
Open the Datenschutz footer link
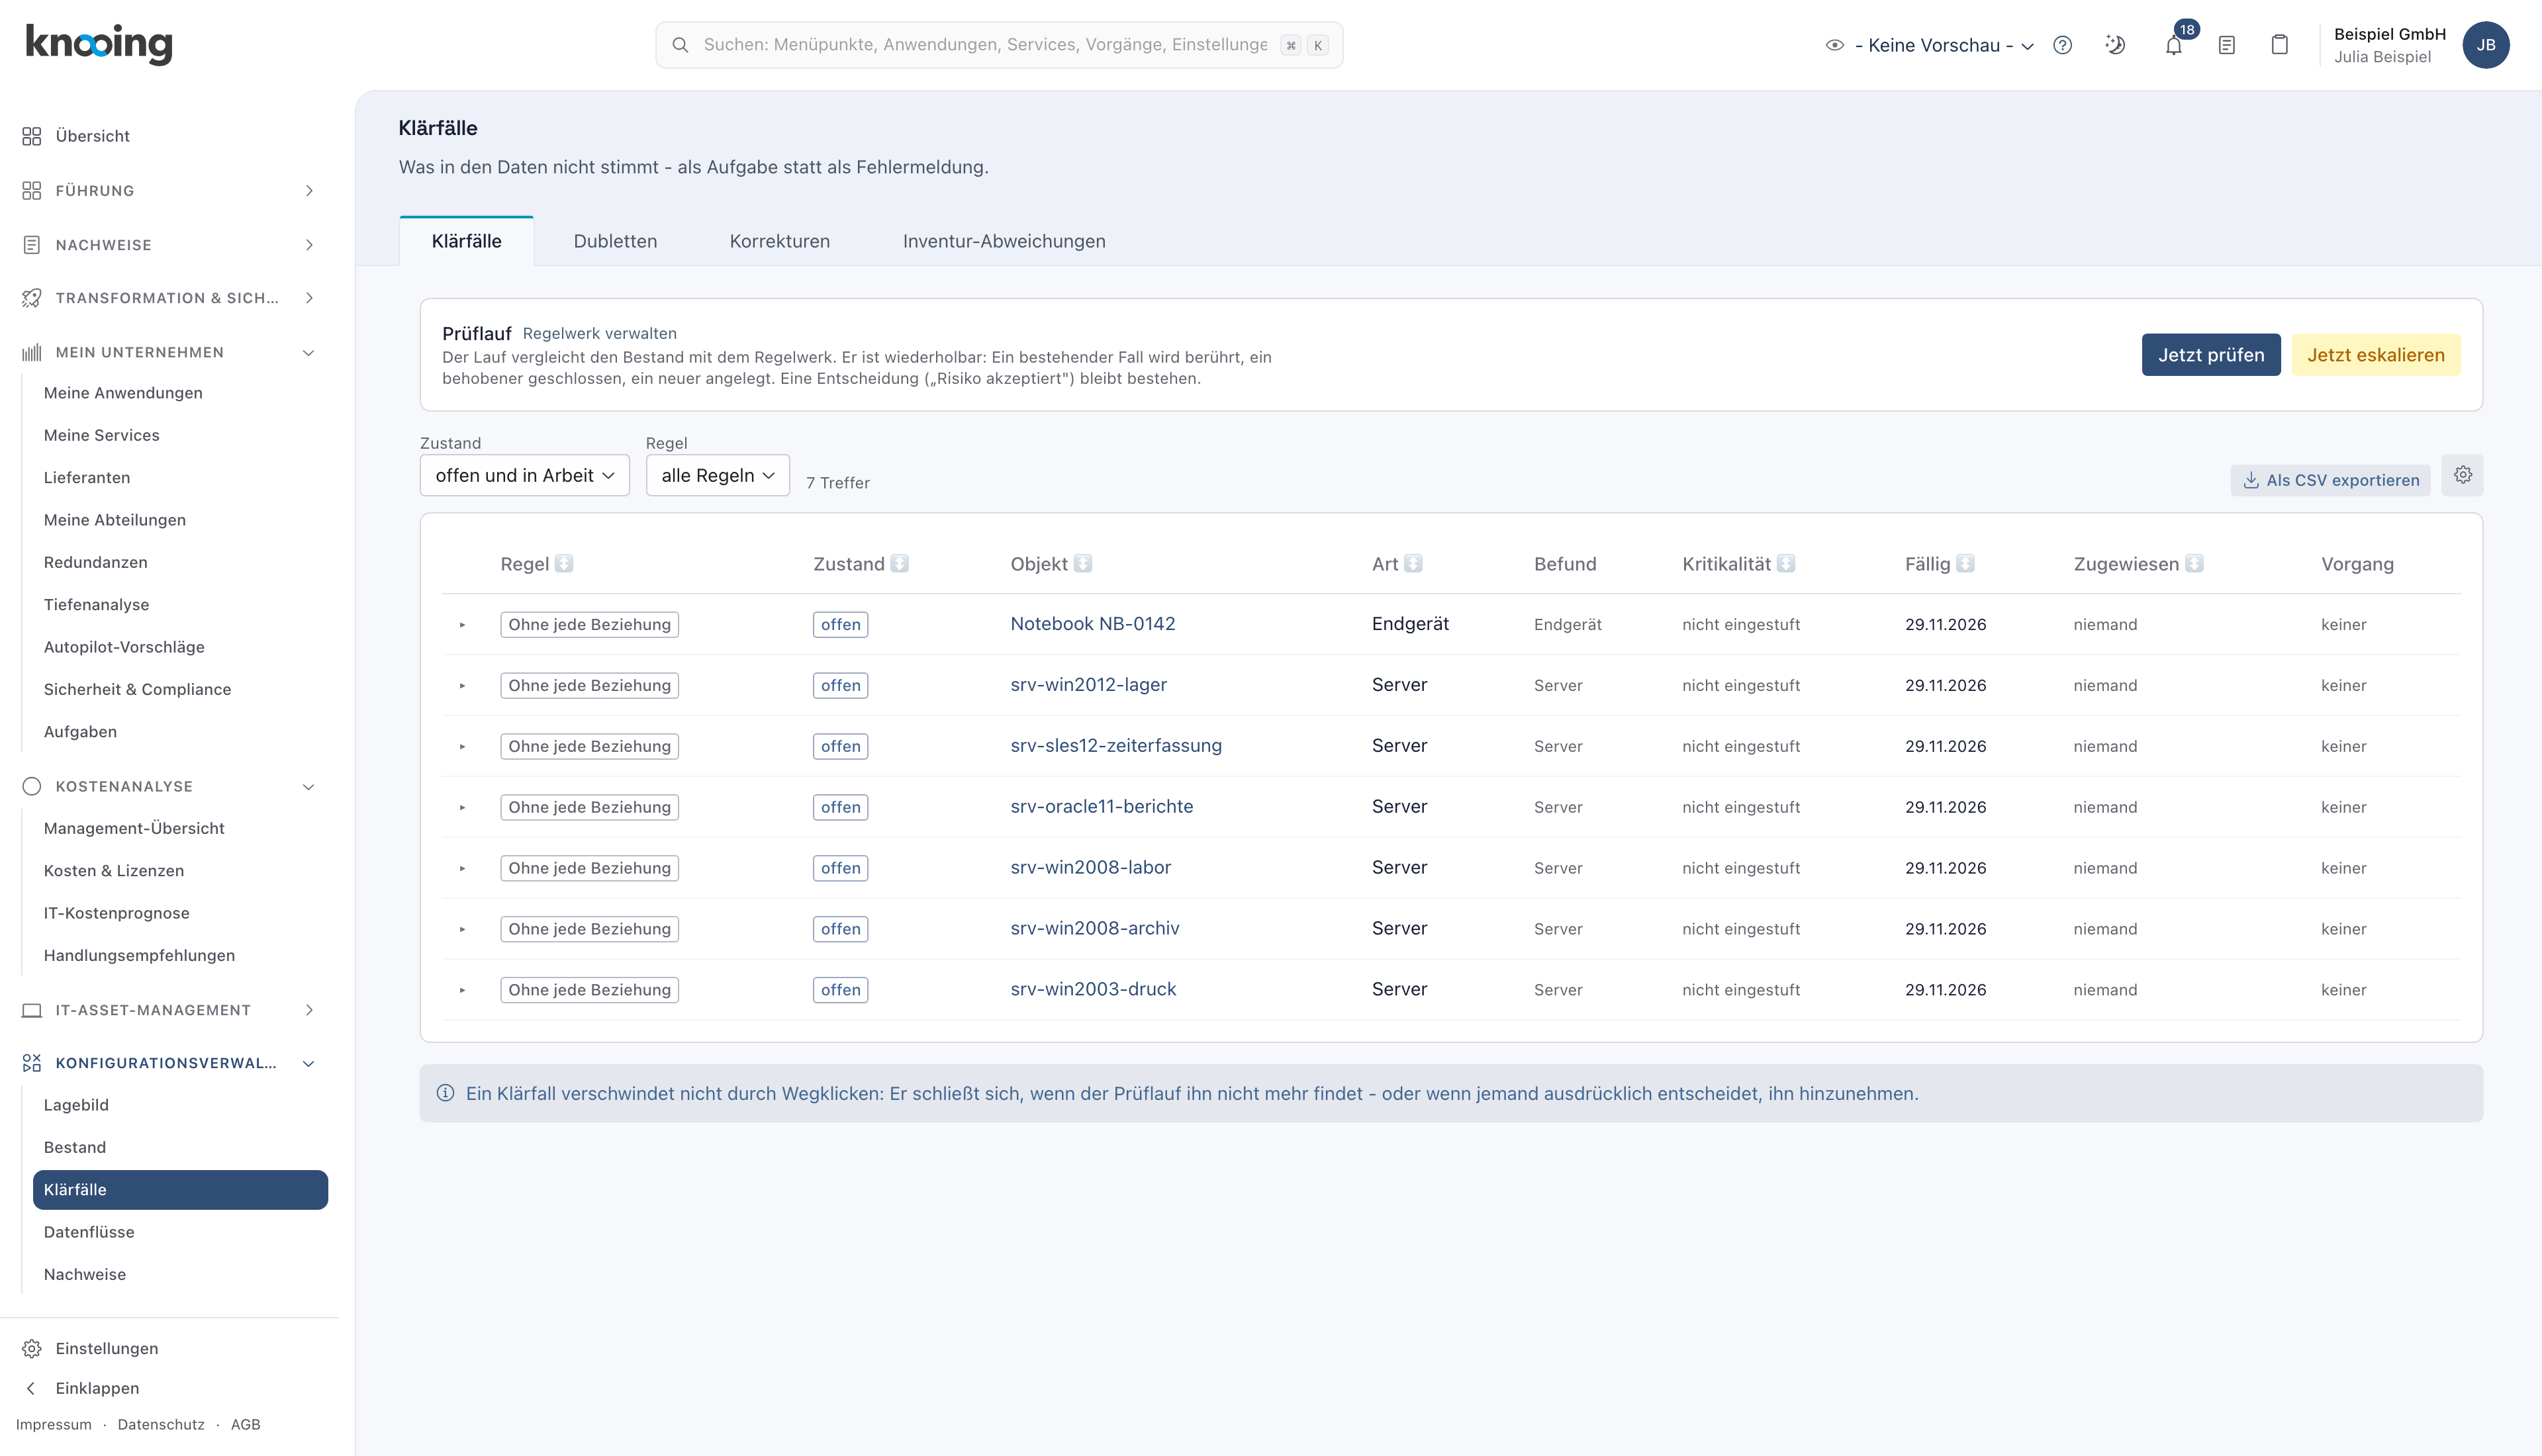coord(161,1425)
